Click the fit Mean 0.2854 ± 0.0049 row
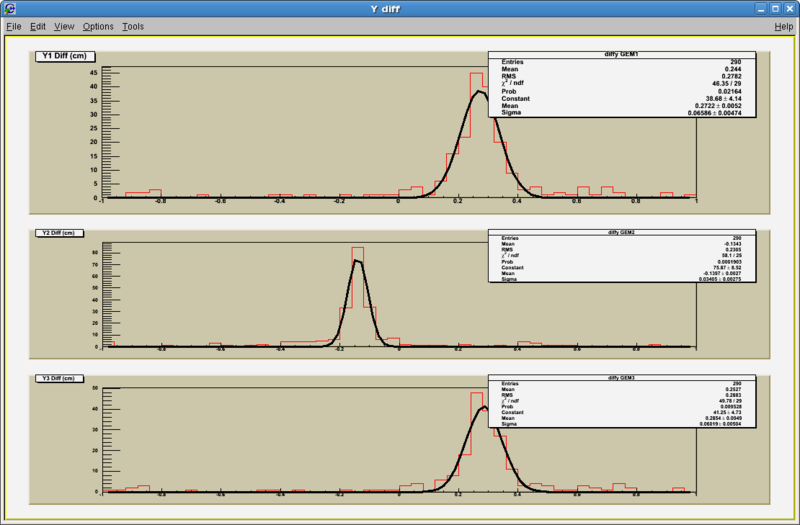Viewport: 800px width, 525px height. pyautogui.click(x=621, y=418)
